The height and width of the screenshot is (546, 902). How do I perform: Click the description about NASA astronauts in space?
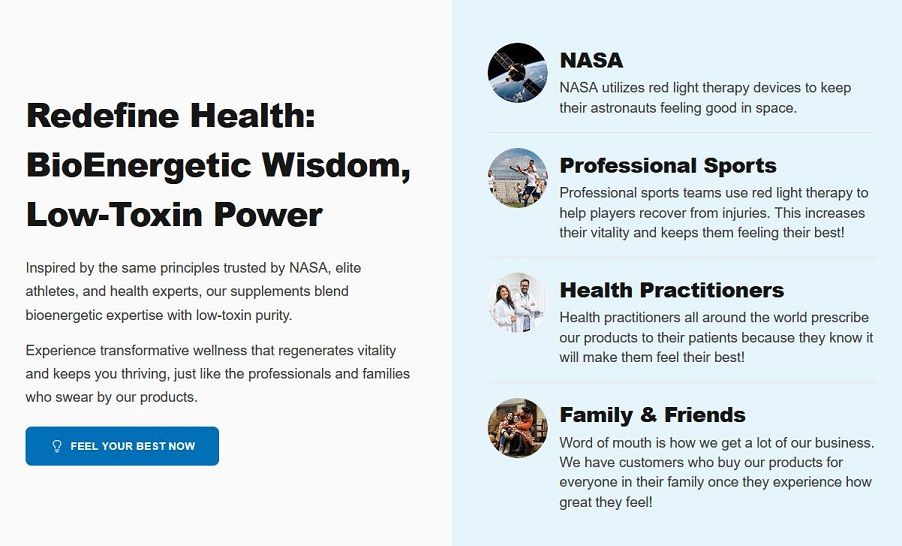pyautogui.click(x=705, y=97)
